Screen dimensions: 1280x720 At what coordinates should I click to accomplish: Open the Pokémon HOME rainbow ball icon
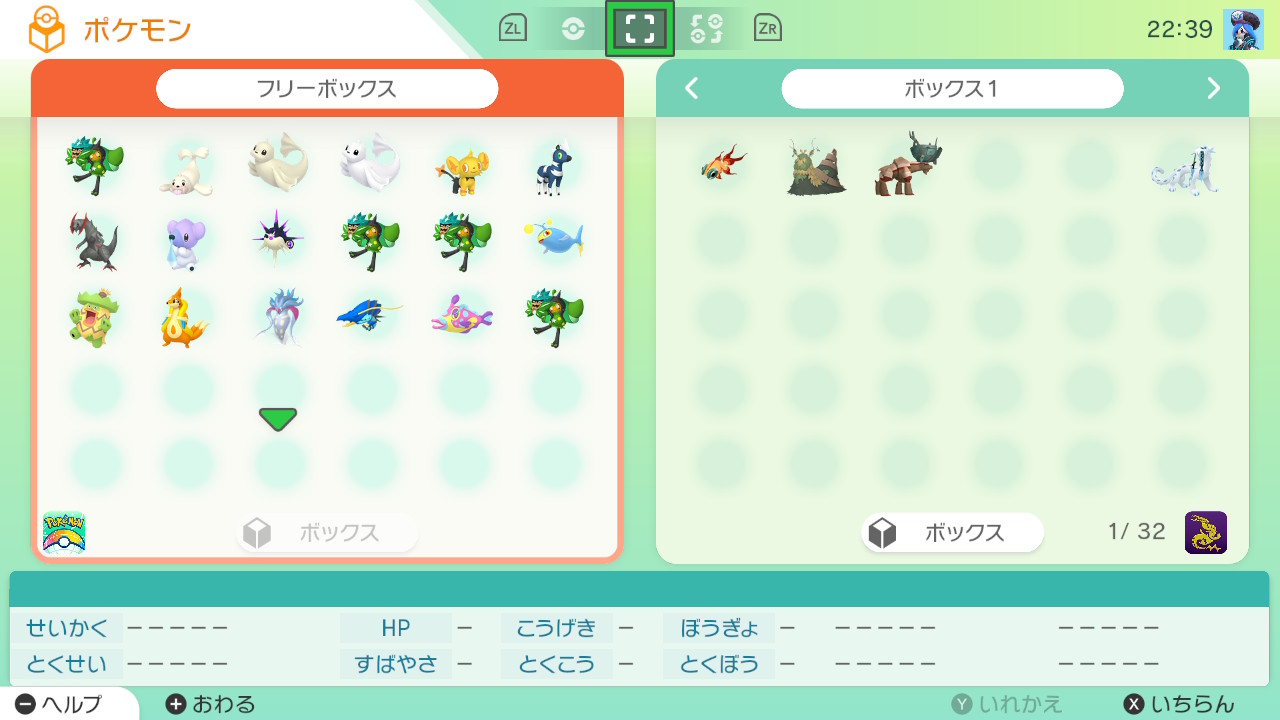[x=64, y=532]
